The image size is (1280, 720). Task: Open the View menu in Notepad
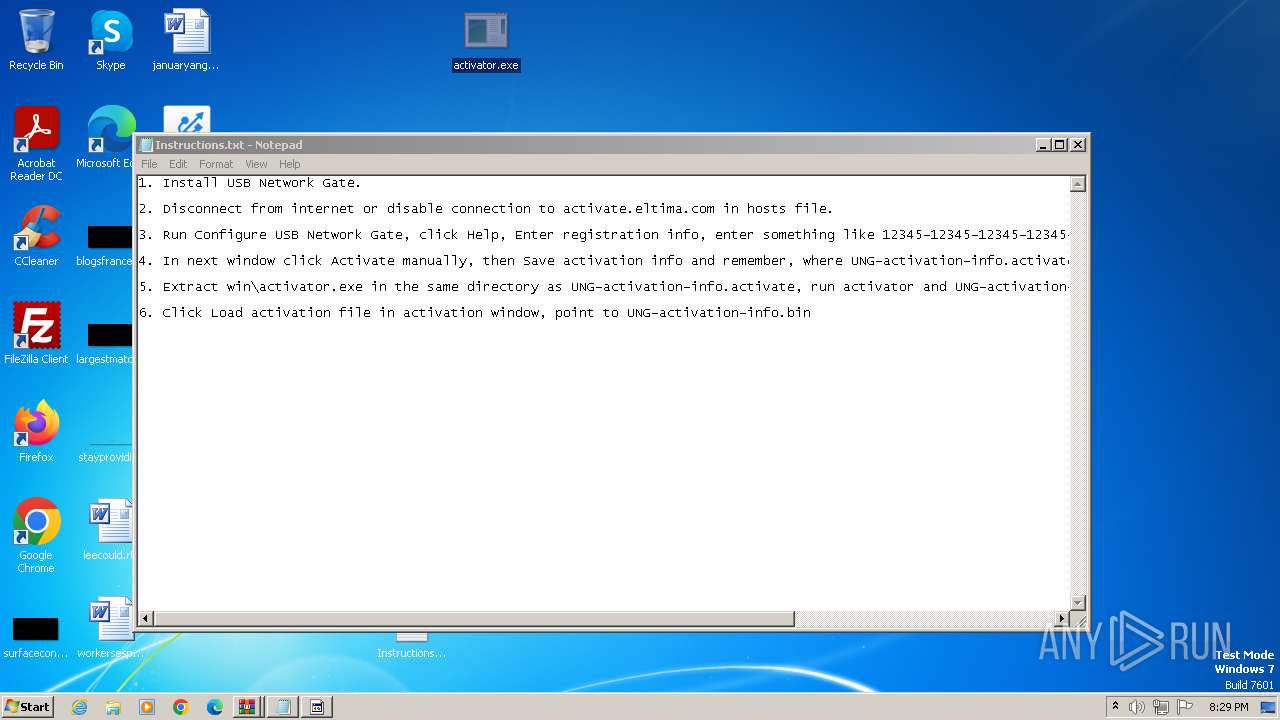coord(256,164)
